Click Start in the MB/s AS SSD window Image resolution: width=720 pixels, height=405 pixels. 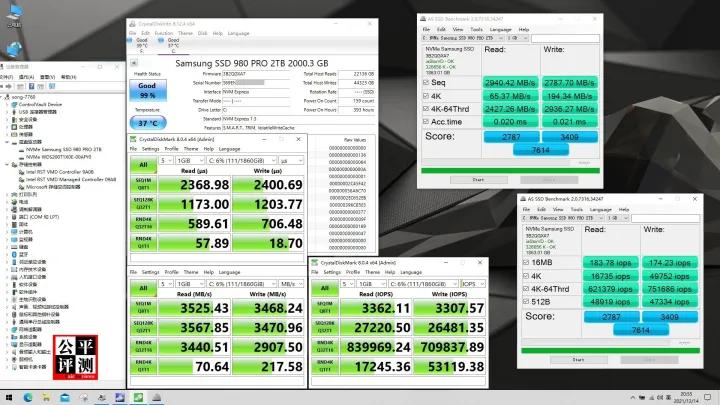point(478,180)
